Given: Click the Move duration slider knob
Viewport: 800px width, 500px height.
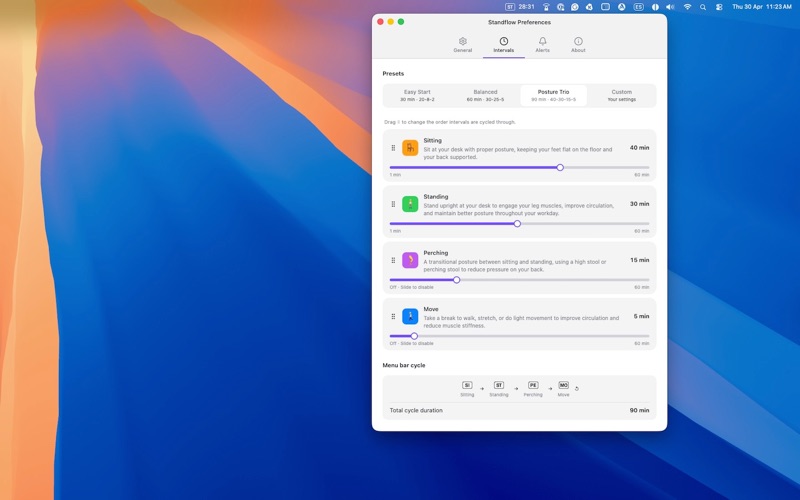Looking at the screenshot, I should pyautogui.click(x=414, y=336).
